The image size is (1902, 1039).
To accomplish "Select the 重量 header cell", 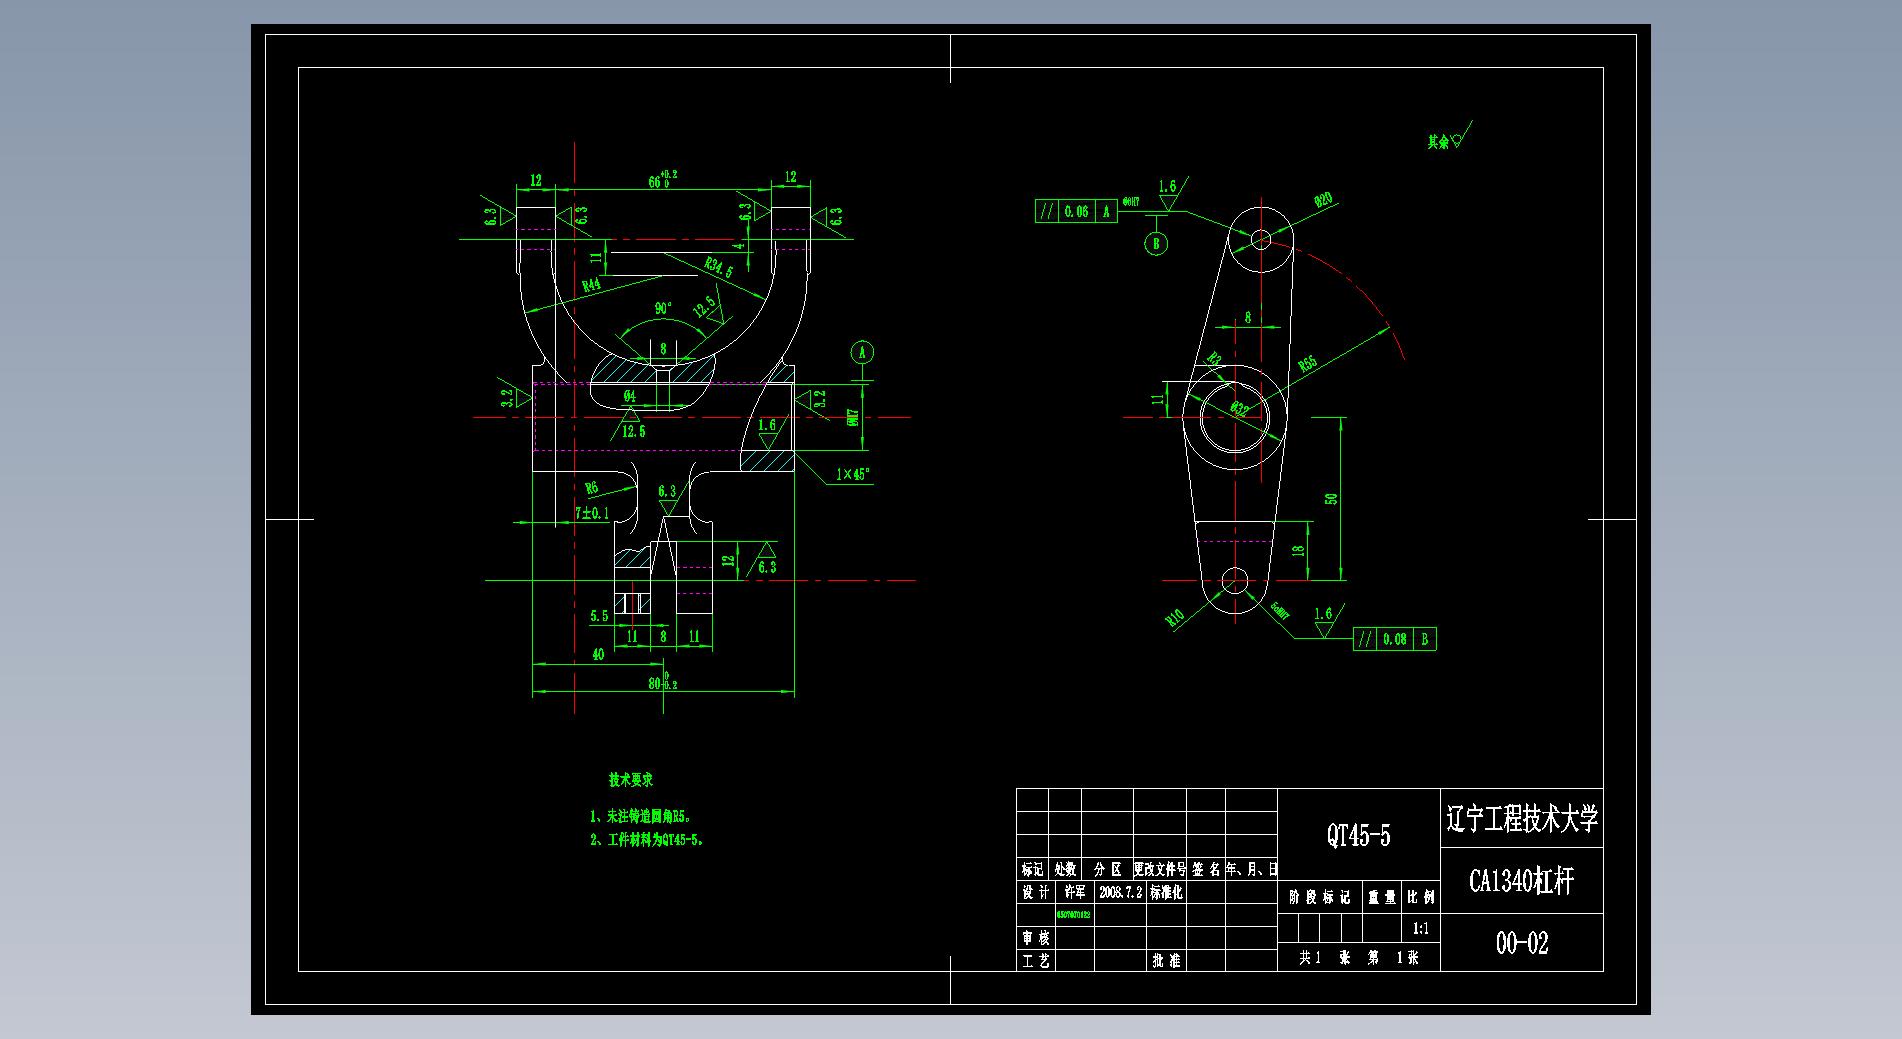I will (x=1382, y=897).
